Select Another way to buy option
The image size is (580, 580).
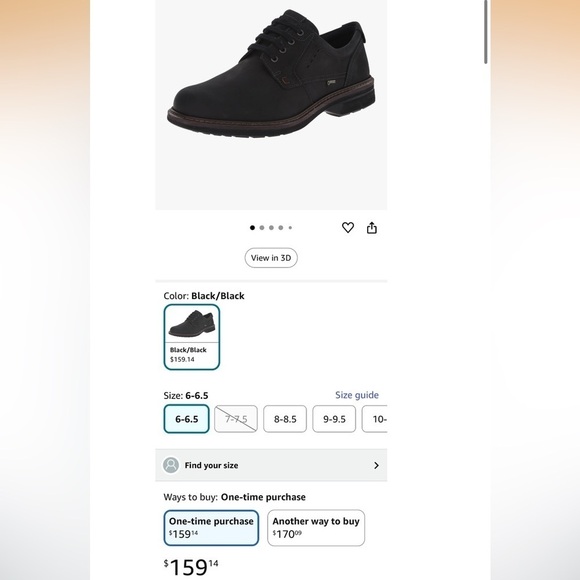(316, 528)
